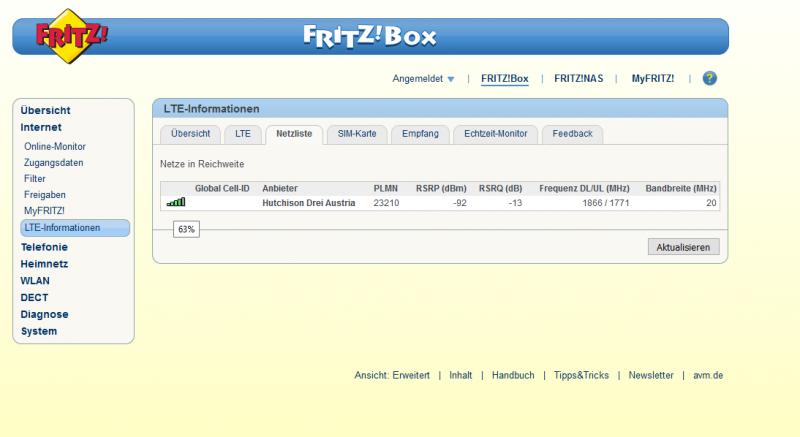Viewport: 800px width, 437px height.
Task: Open the Handbuch footer link
Action: 513,375
